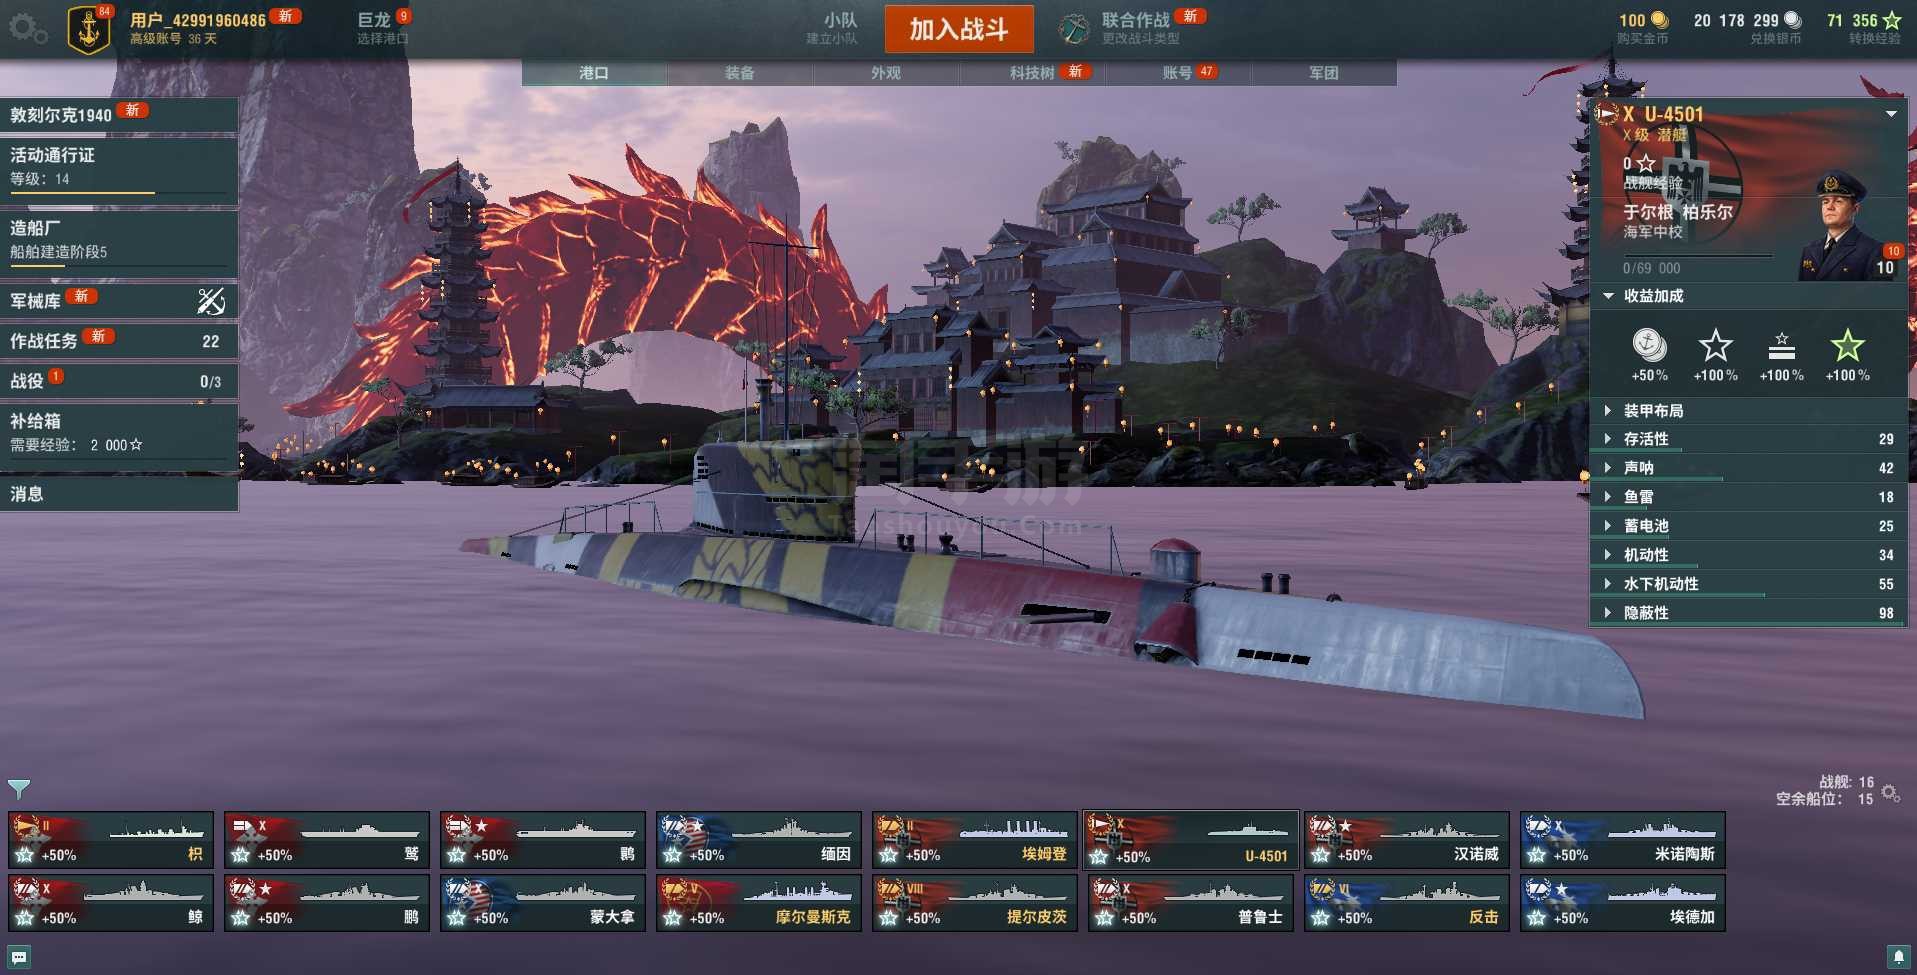Open ship carousel filter funnel icon

19,789
